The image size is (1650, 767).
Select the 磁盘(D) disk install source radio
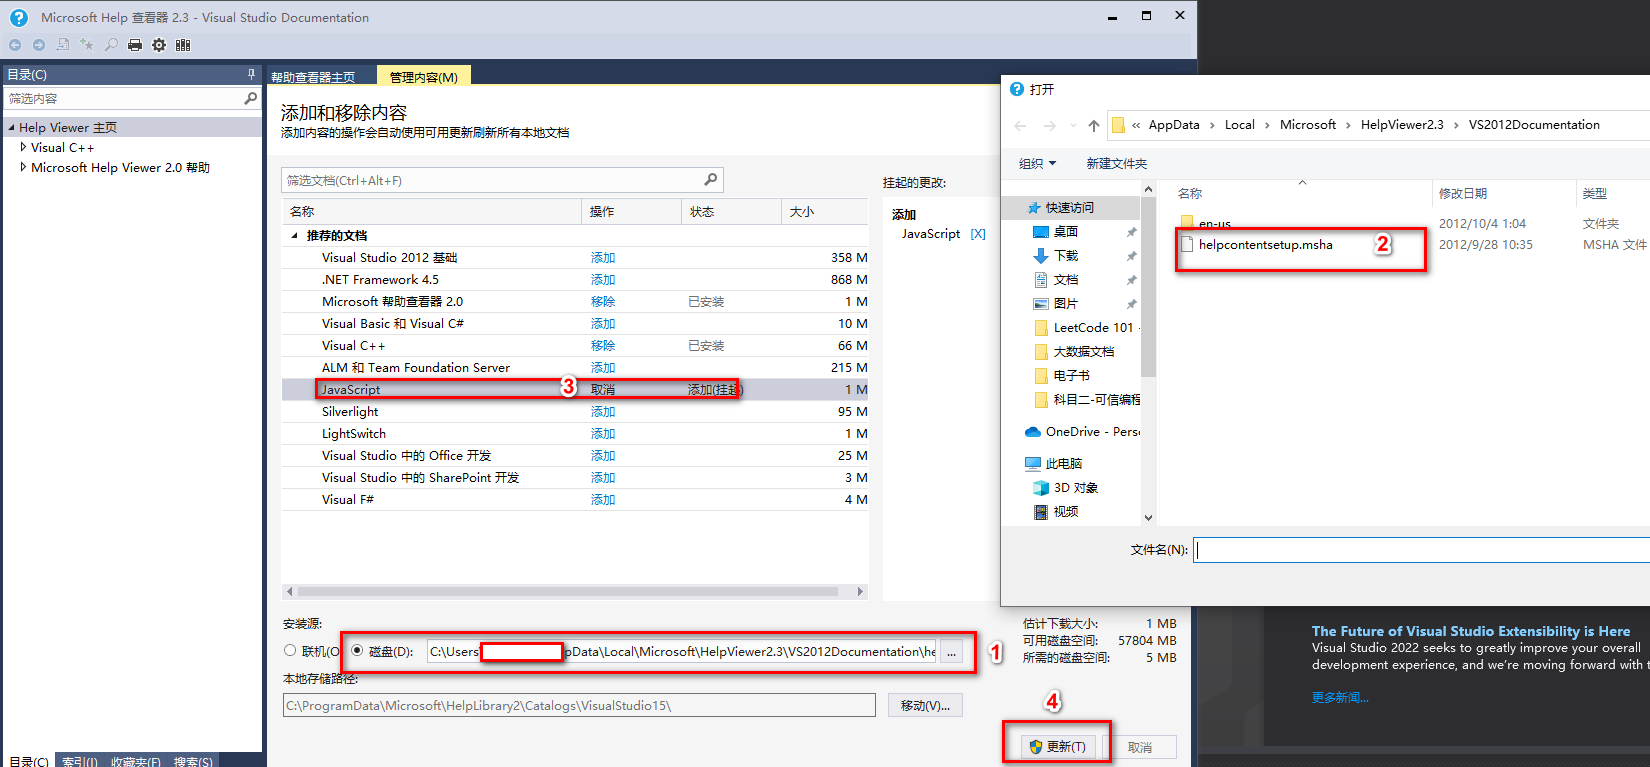[357, 650]
